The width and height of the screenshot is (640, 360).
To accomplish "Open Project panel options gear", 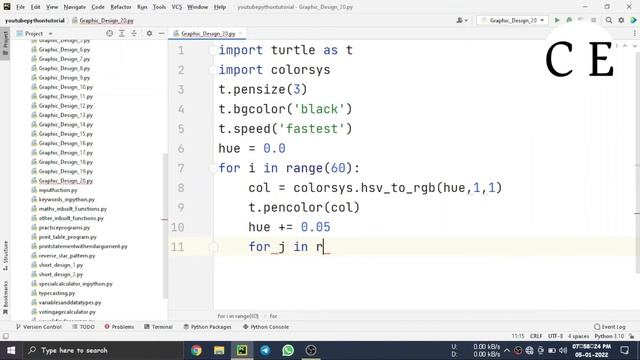I will (149, 33).
